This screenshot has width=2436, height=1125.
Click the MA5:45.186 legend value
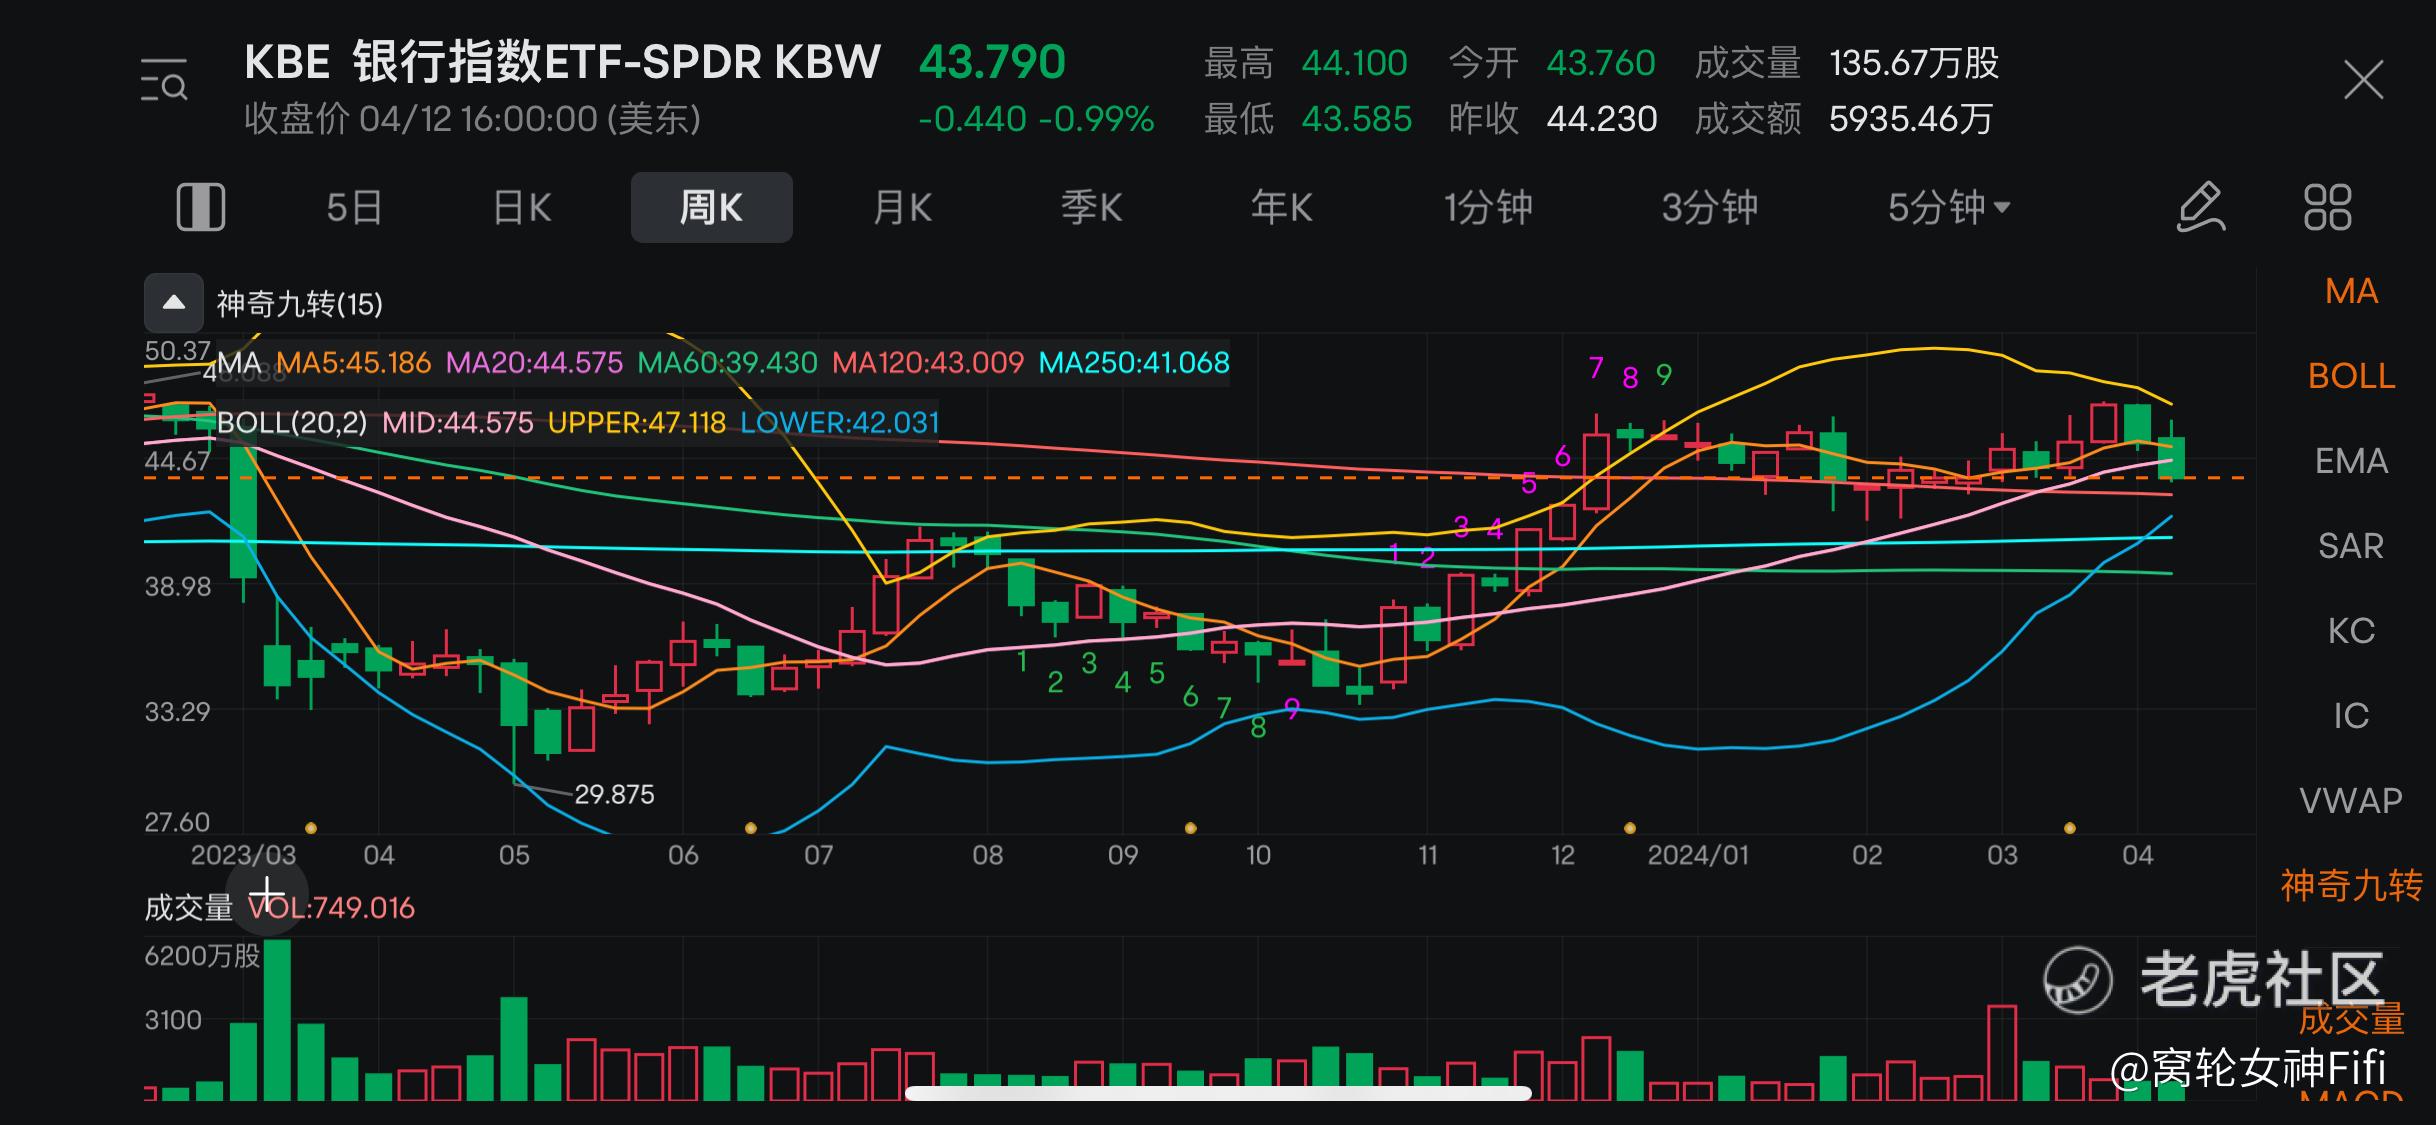click(354, 362)
